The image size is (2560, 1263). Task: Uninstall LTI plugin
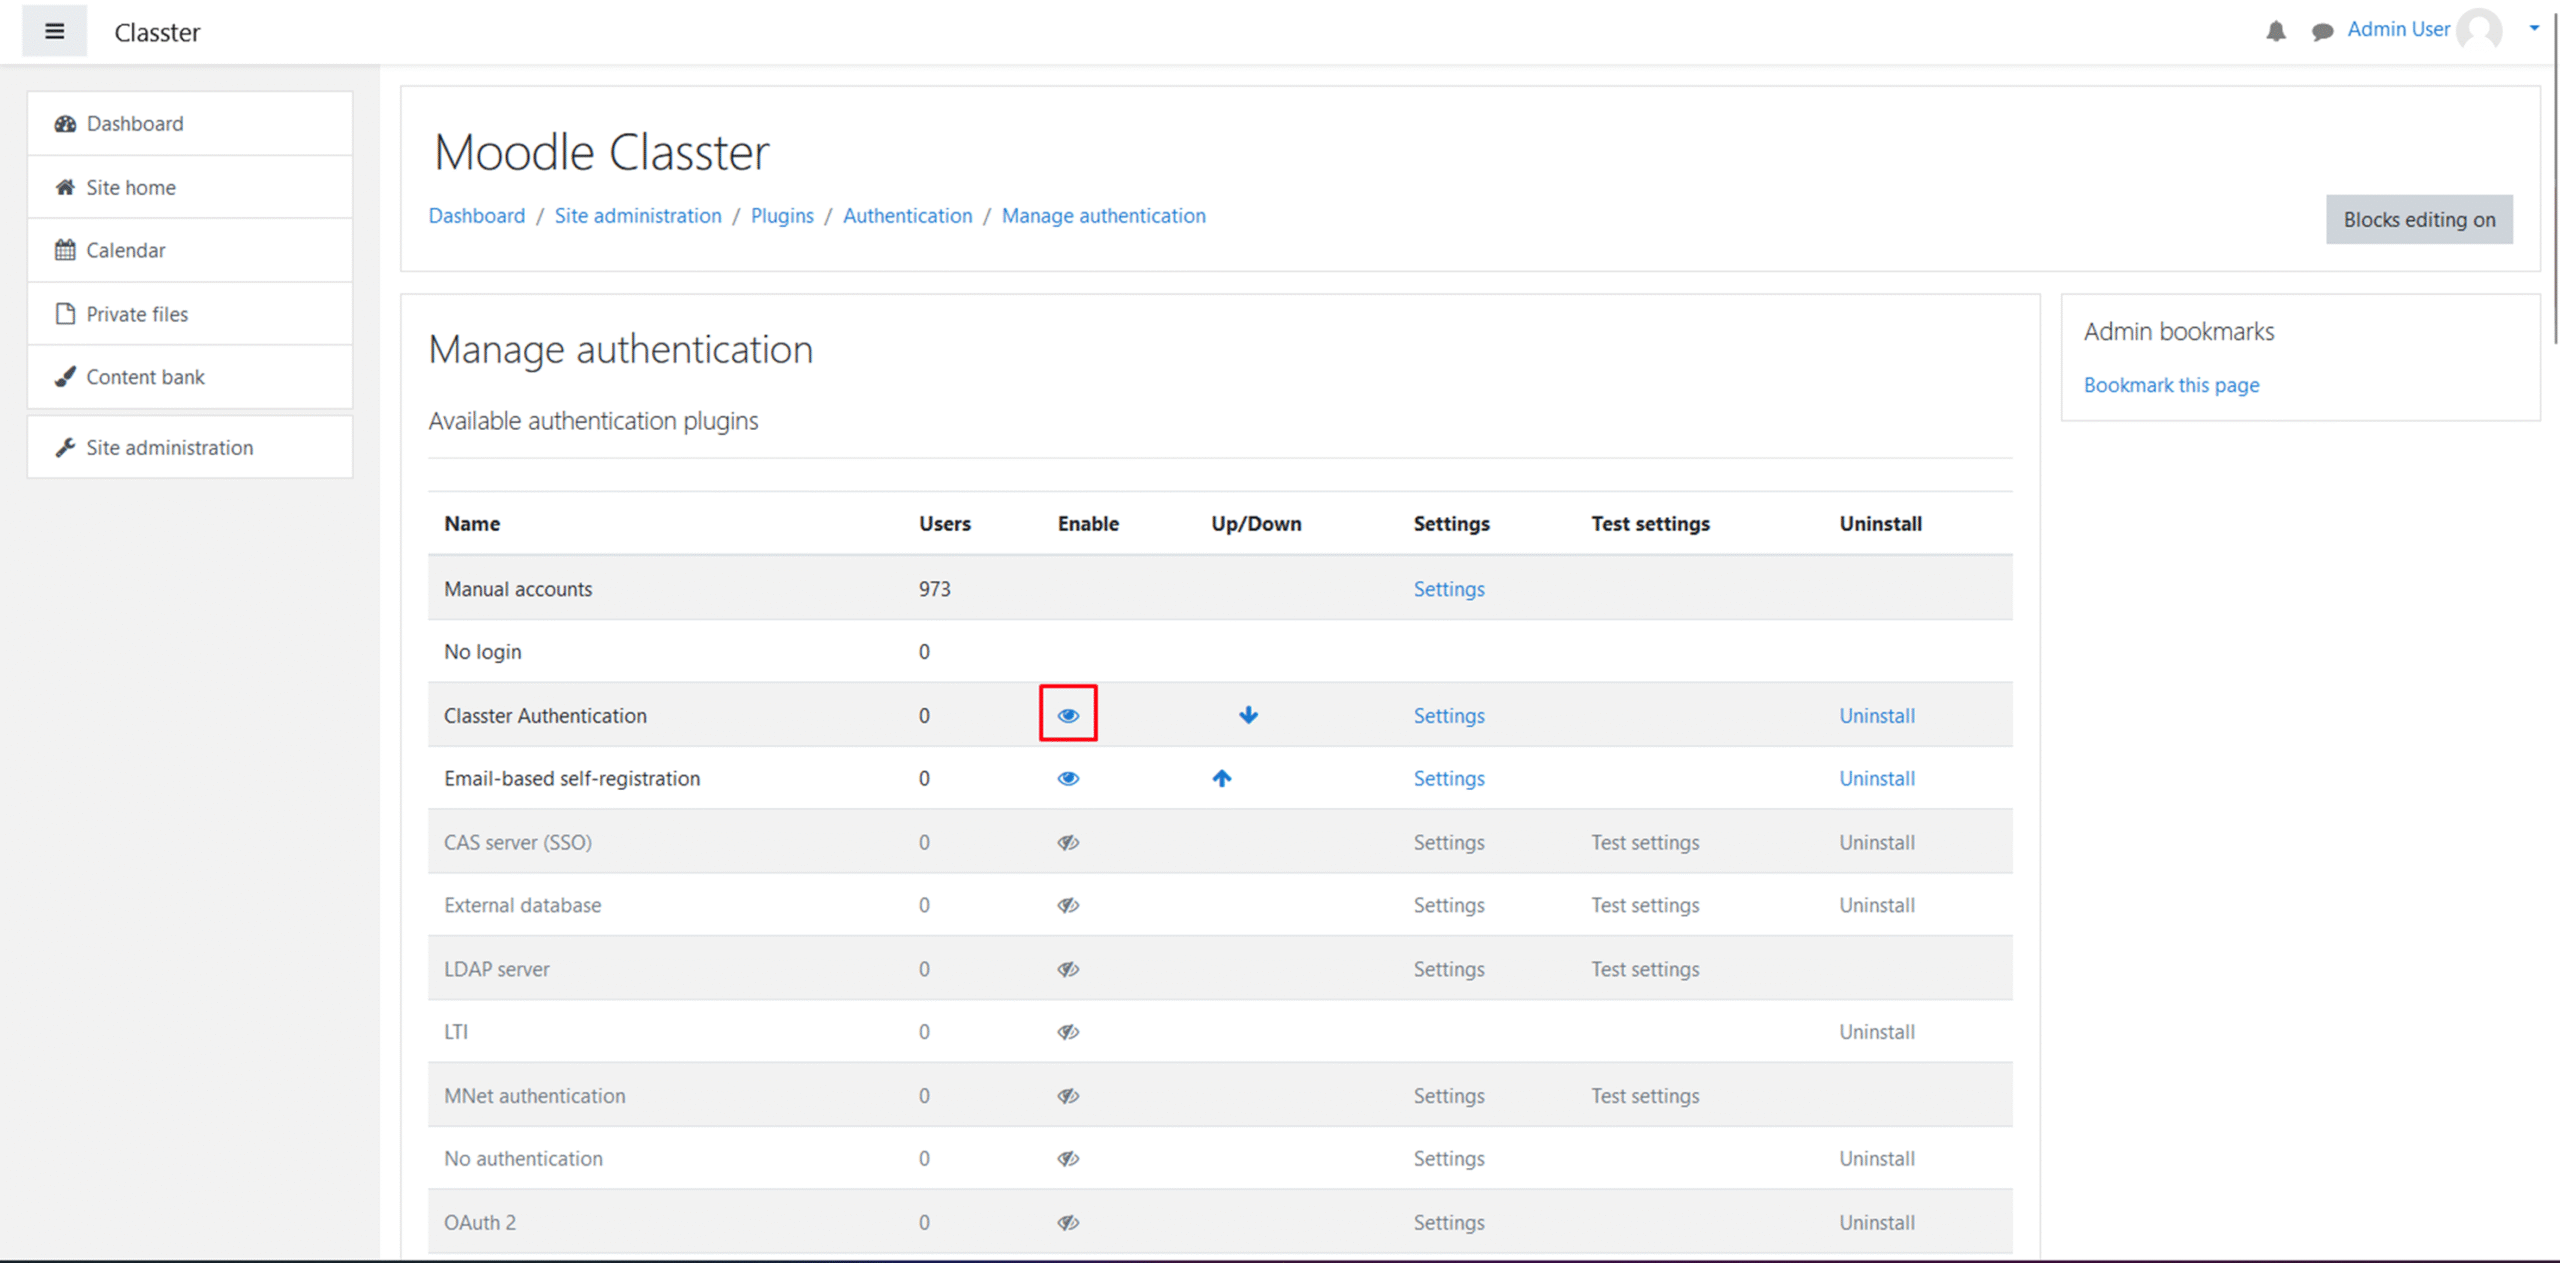click(1877, 1032)
